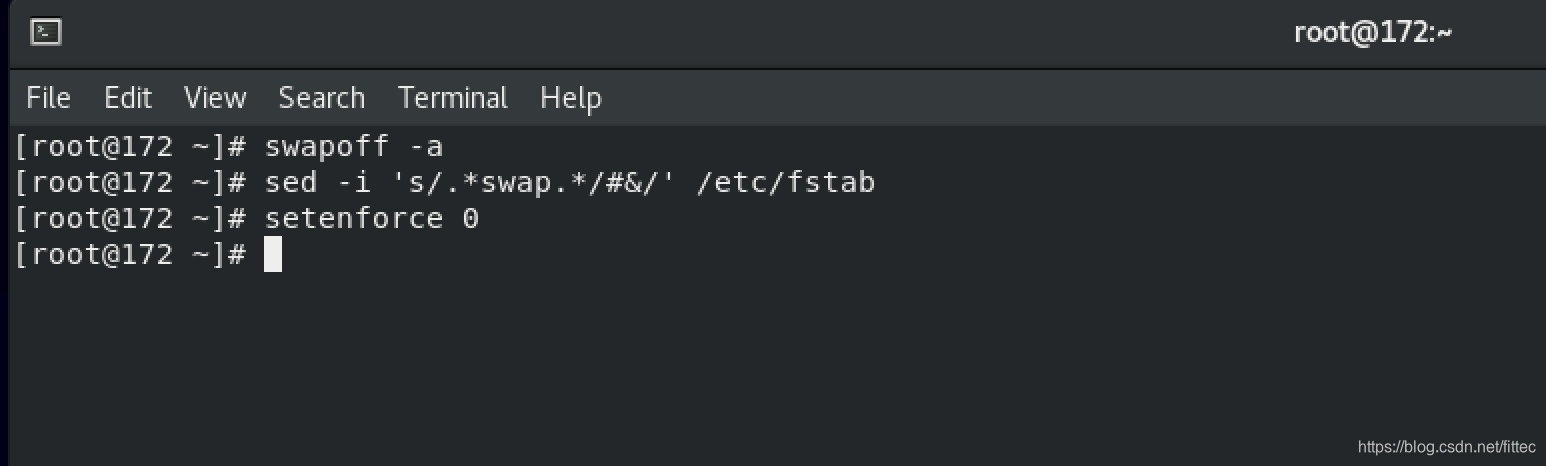Click the -i option of sed command
Viewport: 1546px width, 466px height.
355,183
